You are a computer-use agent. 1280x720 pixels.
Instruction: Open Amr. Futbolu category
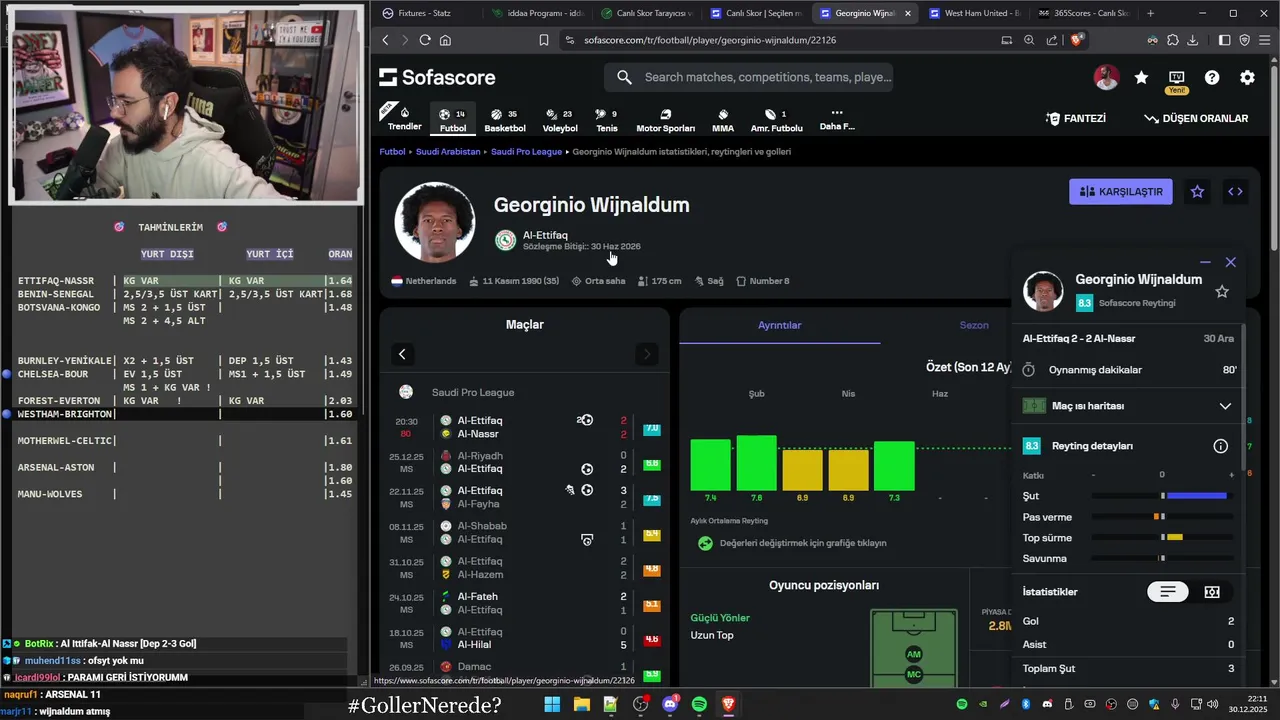[x=777, y=119]
